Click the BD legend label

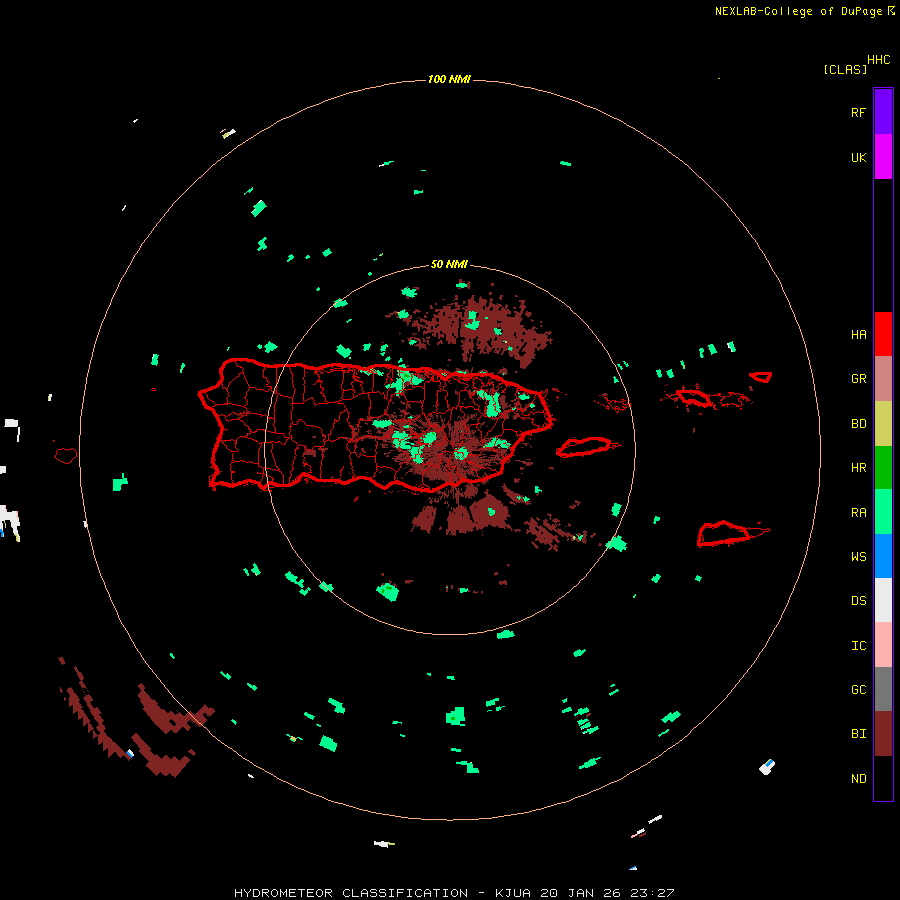click(858, 424)
